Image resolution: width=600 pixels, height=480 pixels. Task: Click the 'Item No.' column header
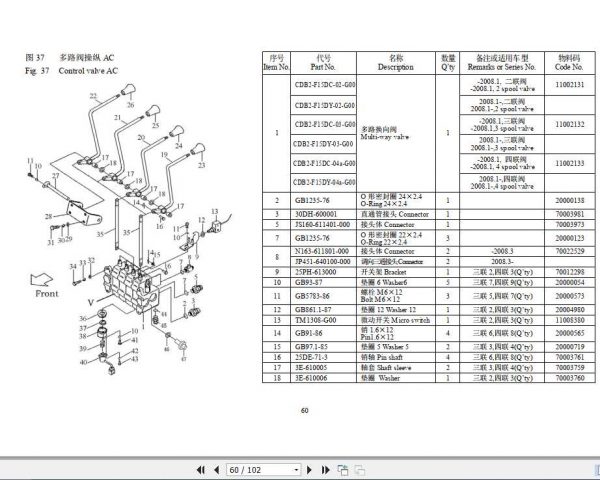(x=276, y=63)
